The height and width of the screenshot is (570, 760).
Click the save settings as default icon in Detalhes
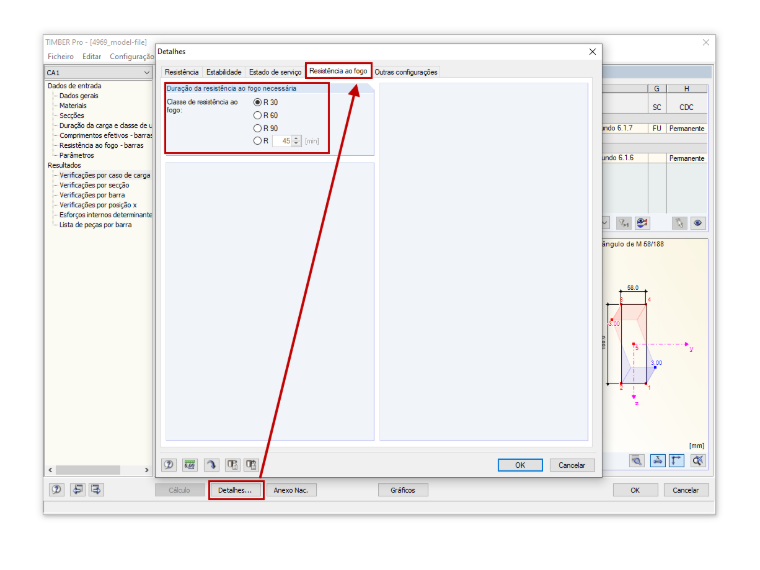tap(251, 465)
